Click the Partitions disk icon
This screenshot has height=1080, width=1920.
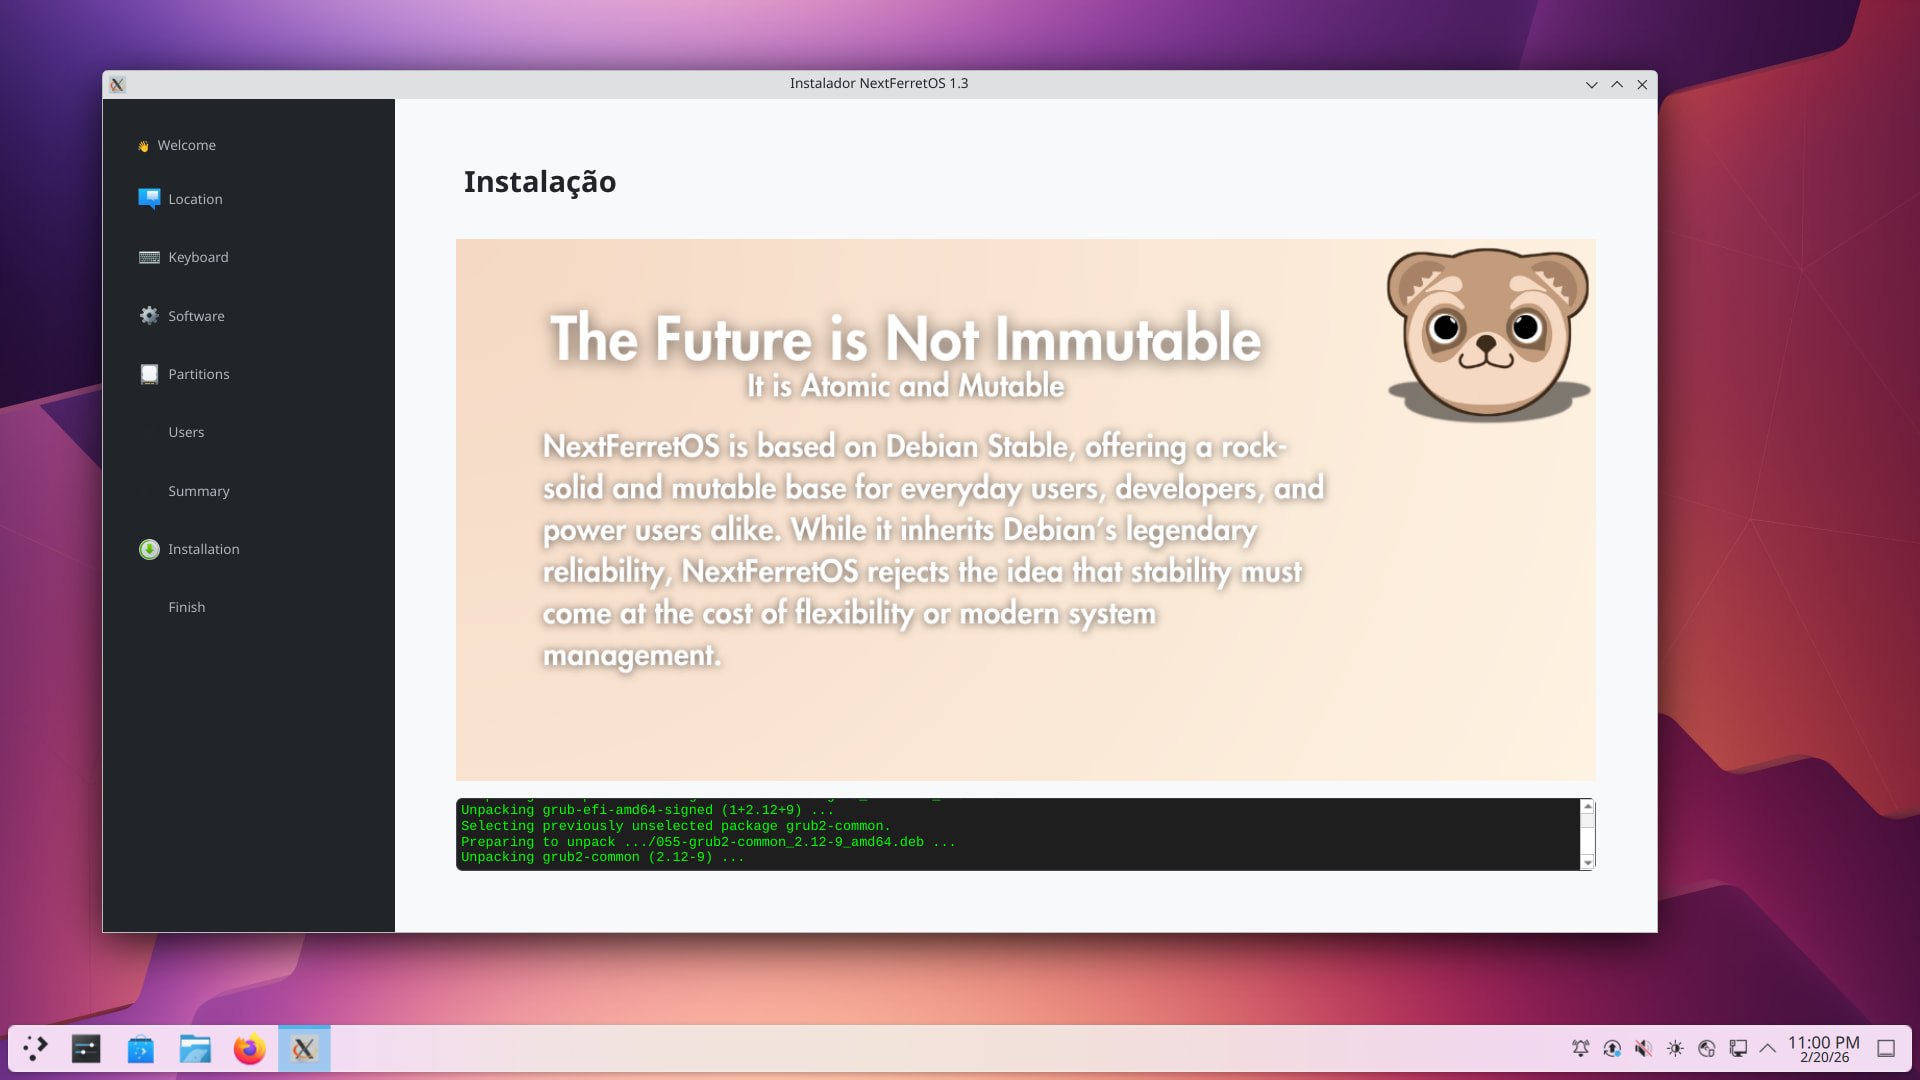coord(149,374)
